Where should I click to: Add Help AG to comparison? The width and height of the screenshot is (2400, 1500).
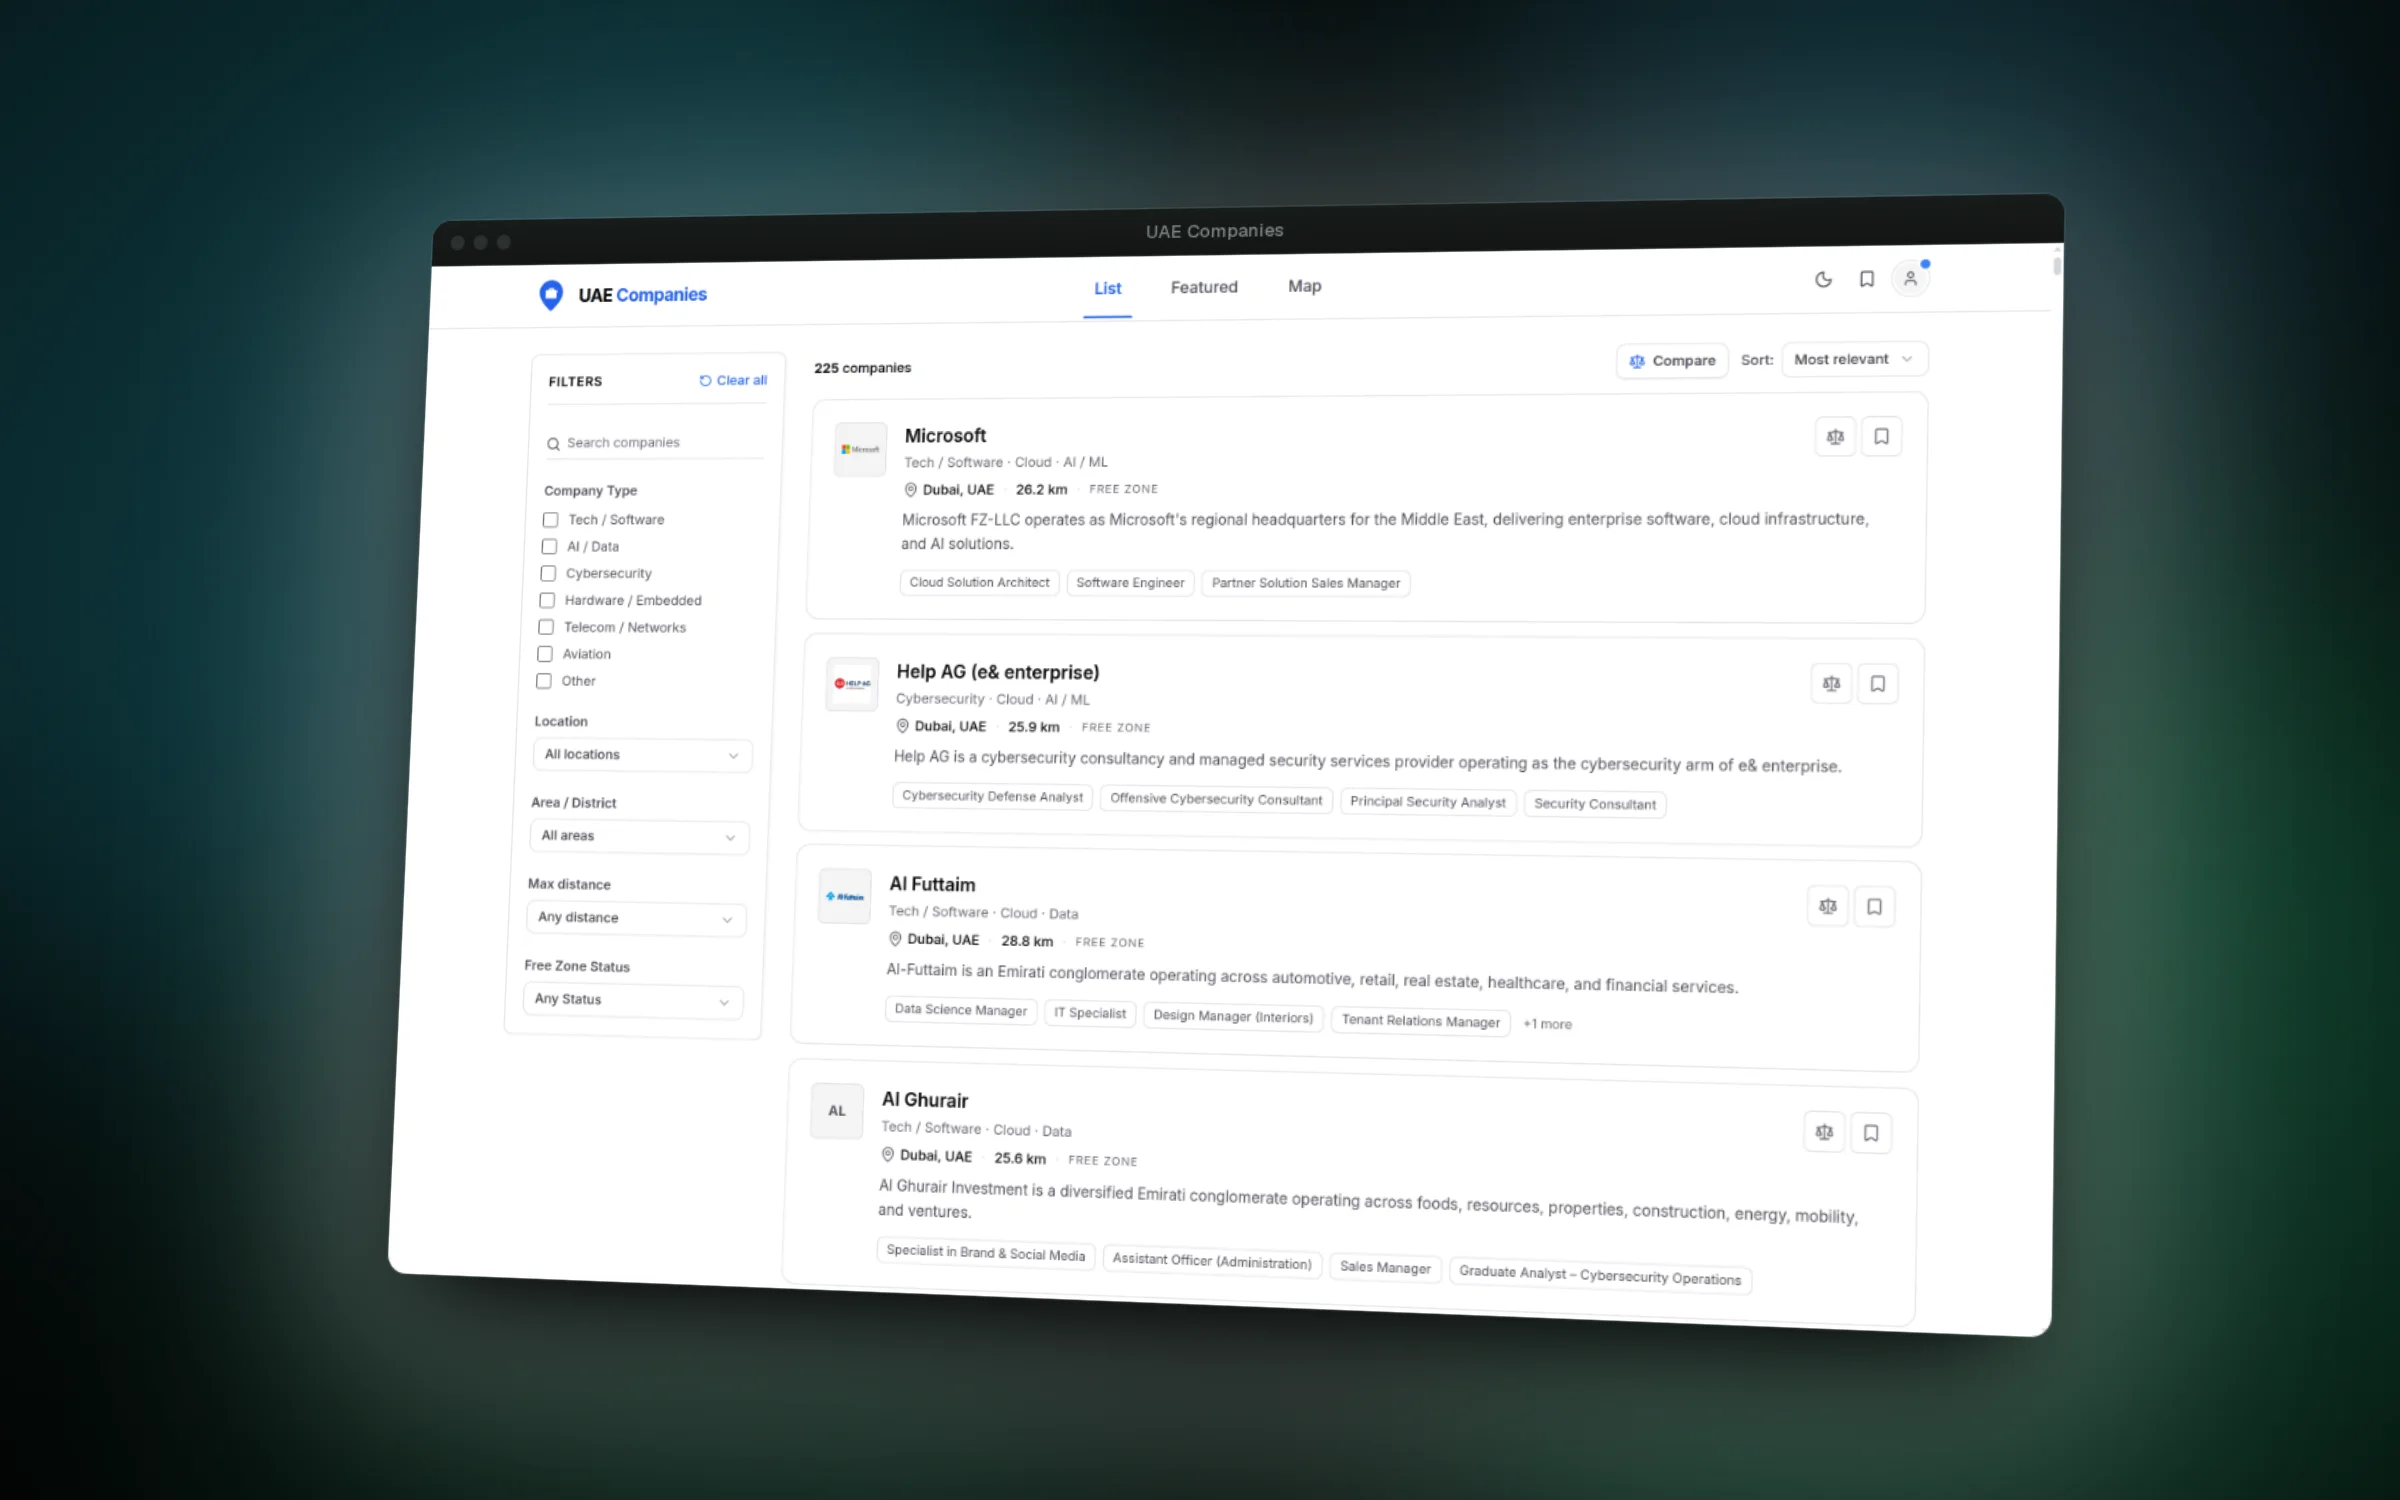(1831, 684)
